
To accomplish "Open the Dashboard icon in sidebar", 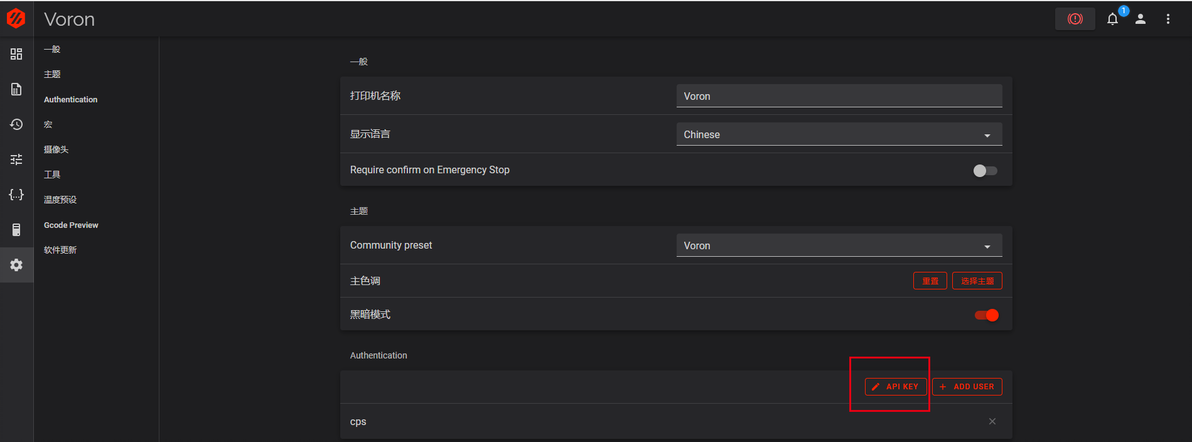I will [x=16, y=54].
